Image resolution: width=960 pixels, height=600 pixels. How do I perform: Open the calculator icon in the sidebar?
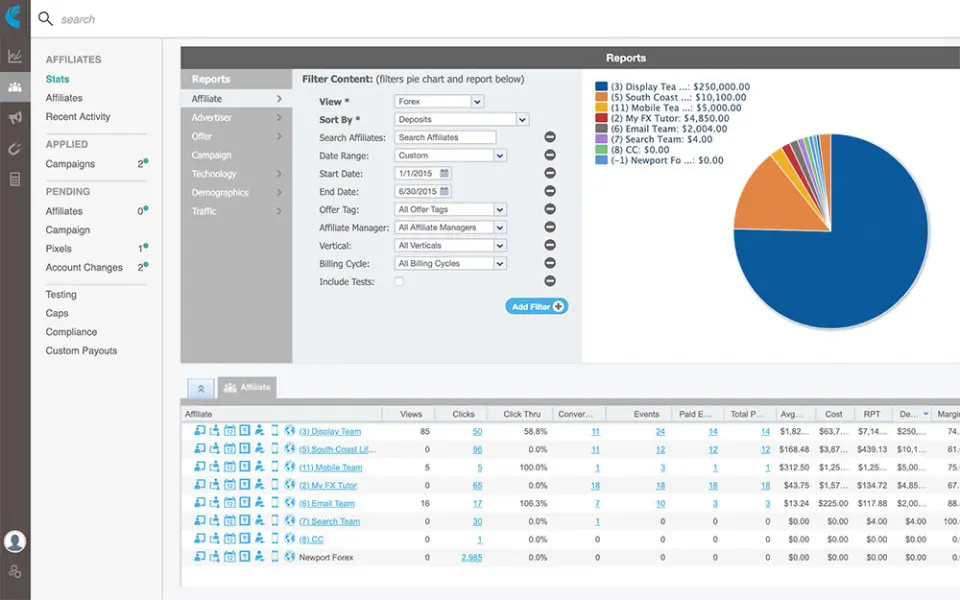(14, 181)
